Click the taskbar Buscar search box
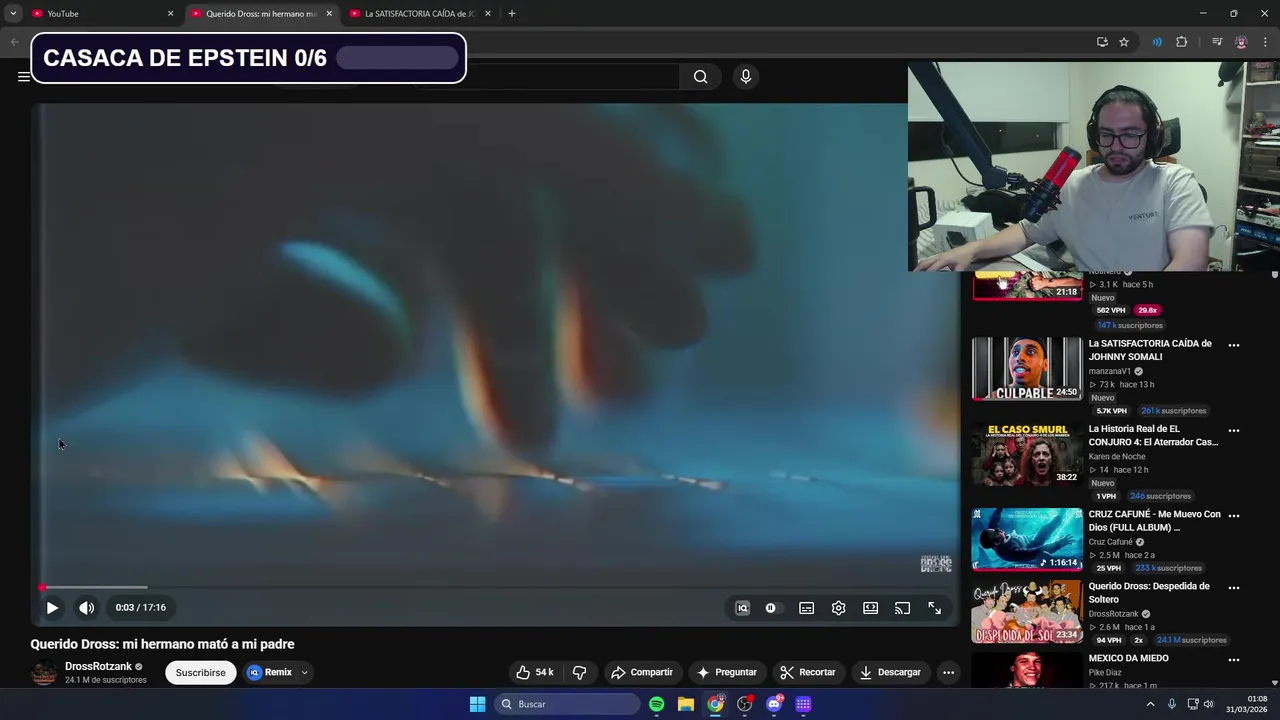Screen dimensions: 1280x720 (x=568, y=704)
